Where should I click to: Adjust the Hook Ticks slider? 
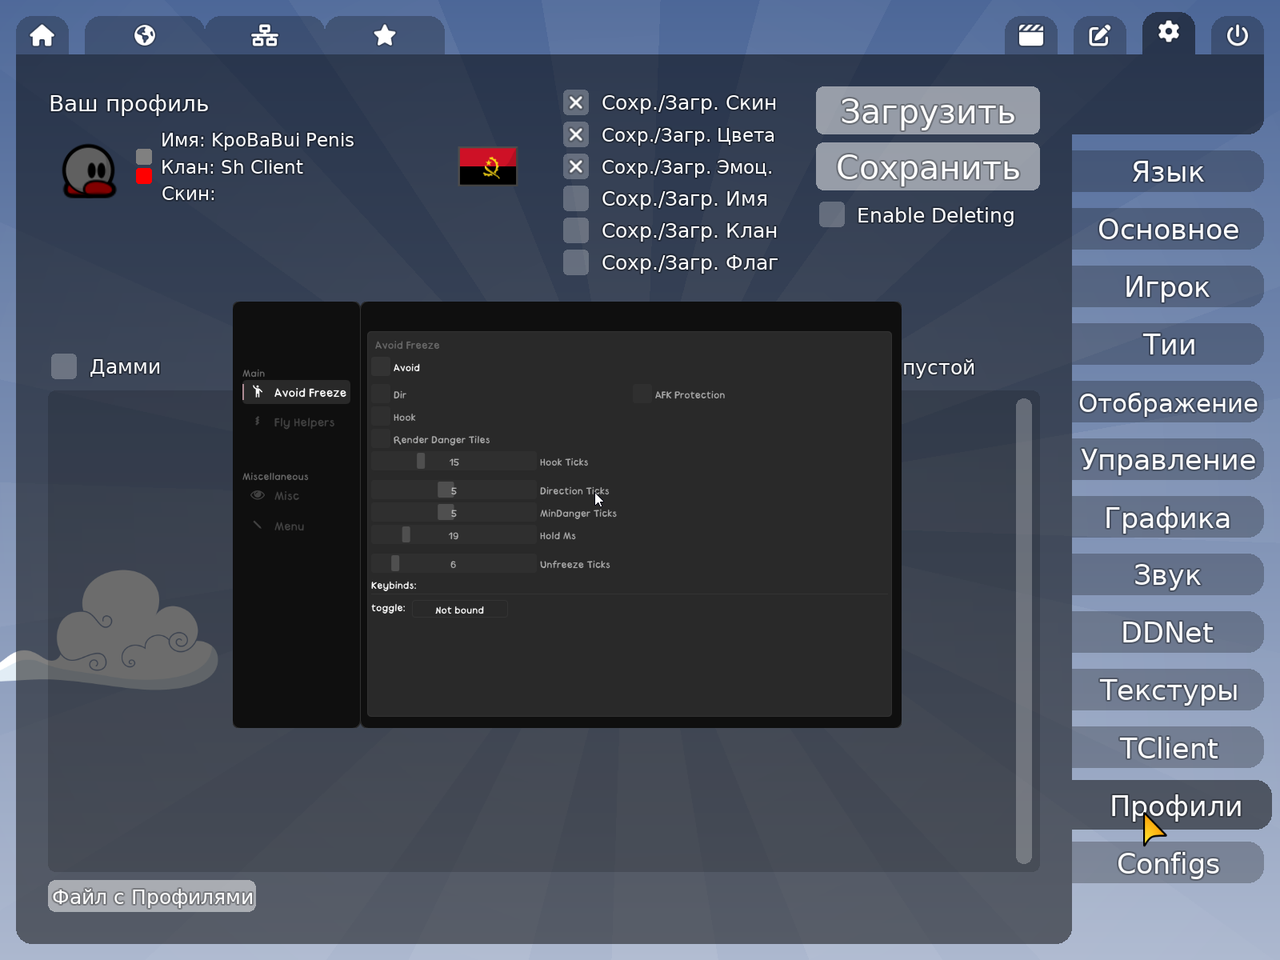pos(454,461)
